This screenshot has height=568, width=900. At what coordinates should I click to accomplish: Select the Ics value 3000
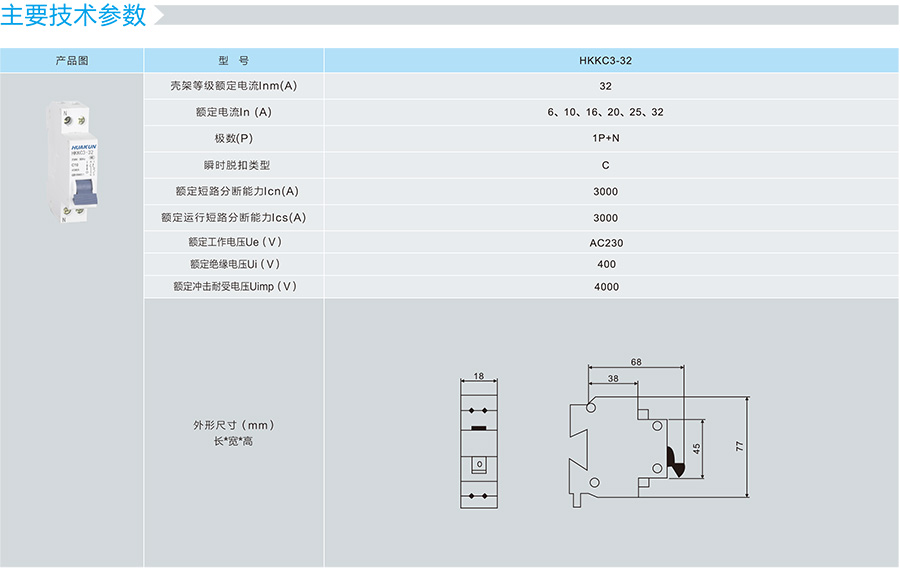(606, 218)
